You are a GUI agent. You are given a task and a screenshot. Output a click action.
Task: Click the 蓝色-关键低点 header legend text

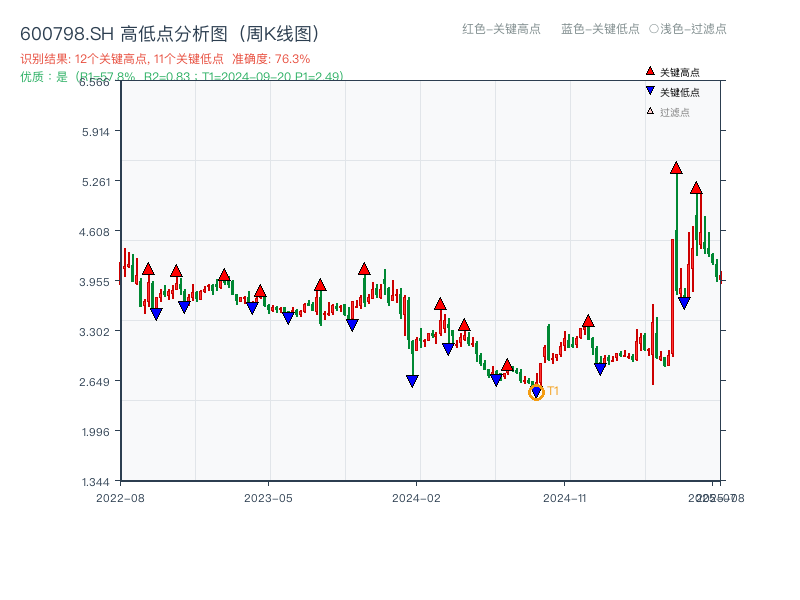600,29
